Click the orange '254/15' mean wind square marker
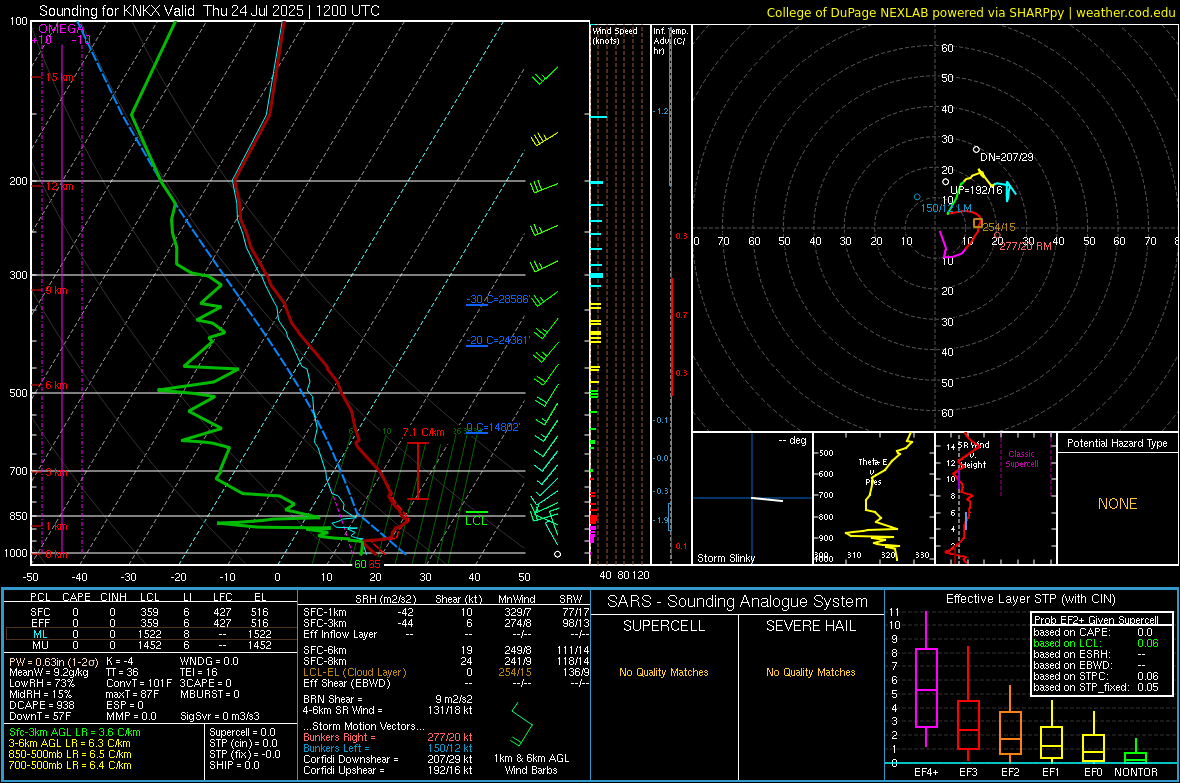1180x783 pixels. pos(978,223)
